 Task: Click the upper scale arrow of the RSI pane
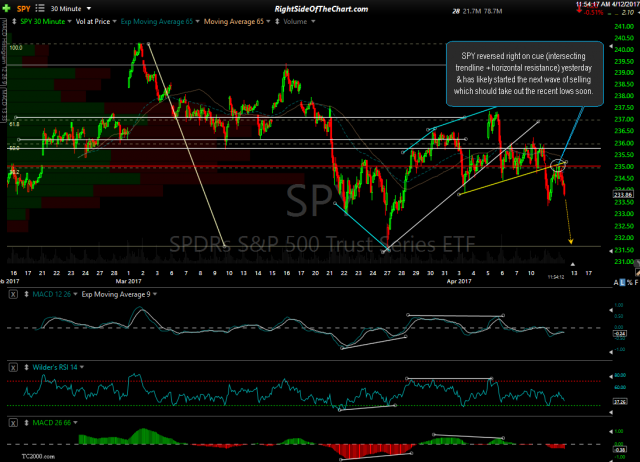coord(611,376)
